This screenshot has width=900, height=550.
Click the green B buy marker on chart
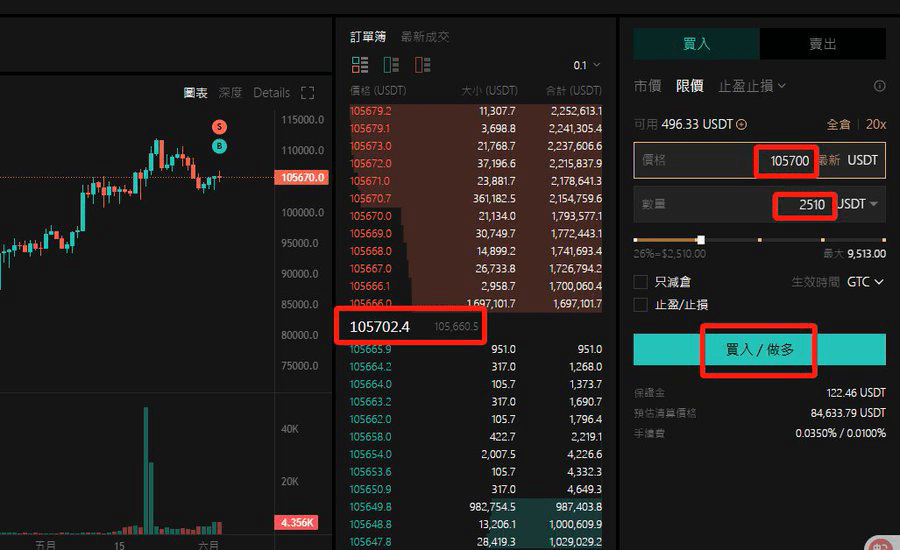[x=219, y=147]
